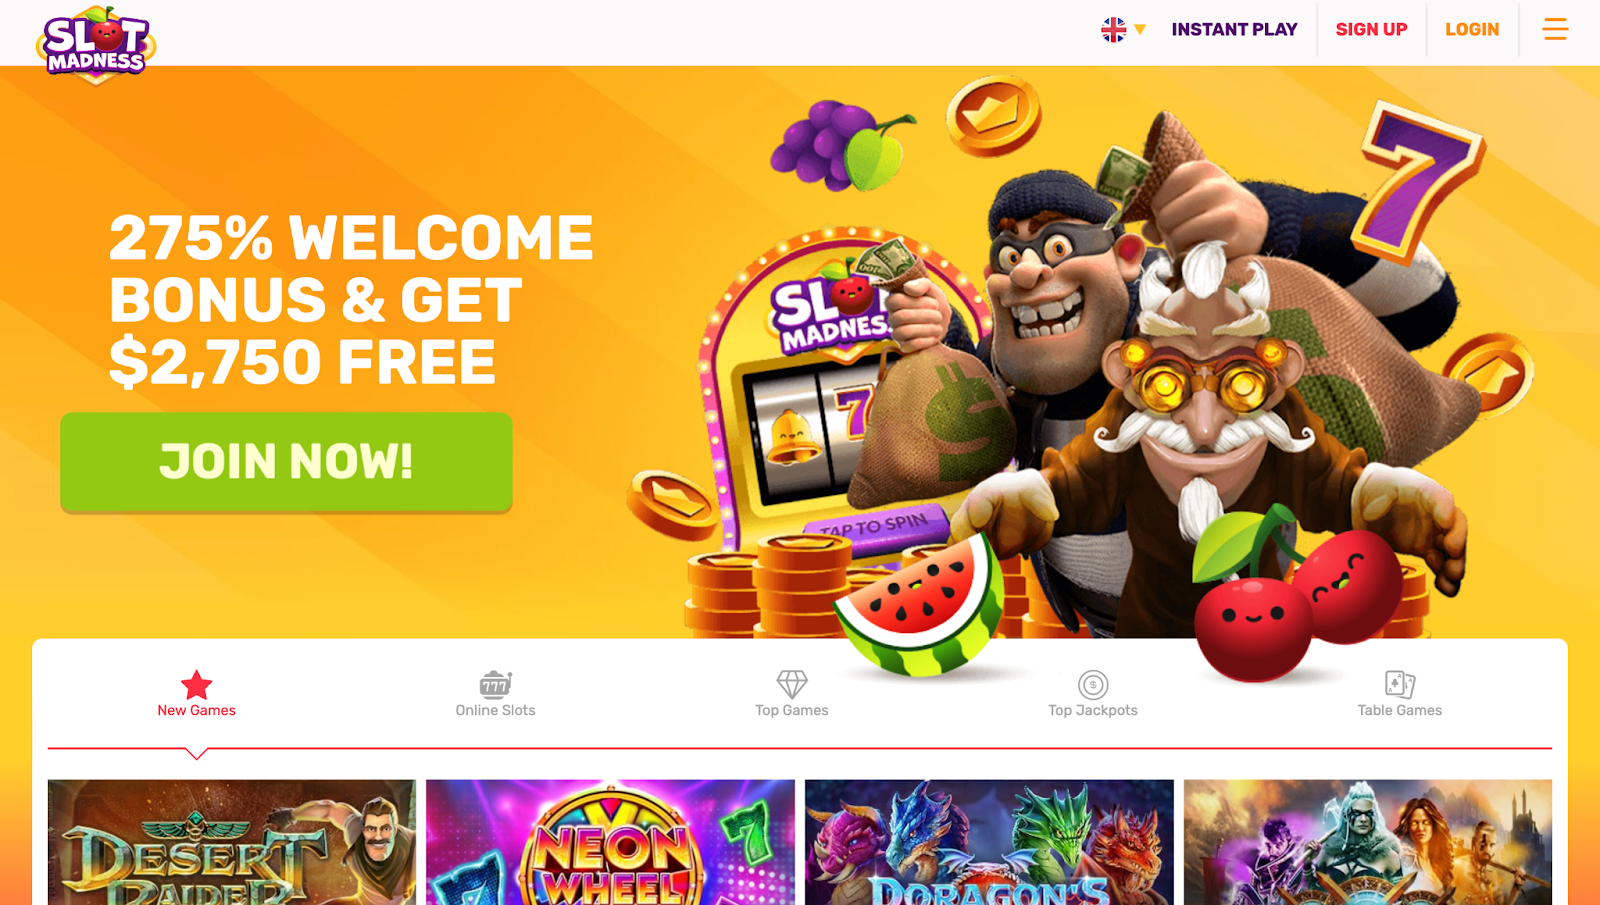
Task: Click the 275% Welcome Bonus headline
Action: click(350, 299)
